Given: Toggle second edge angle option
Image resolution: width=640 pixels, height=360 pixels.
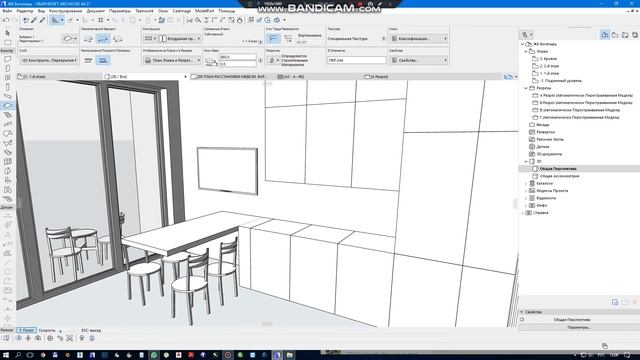Looking at the screenshot, I should pyautogui.click(x=288, y=39).
